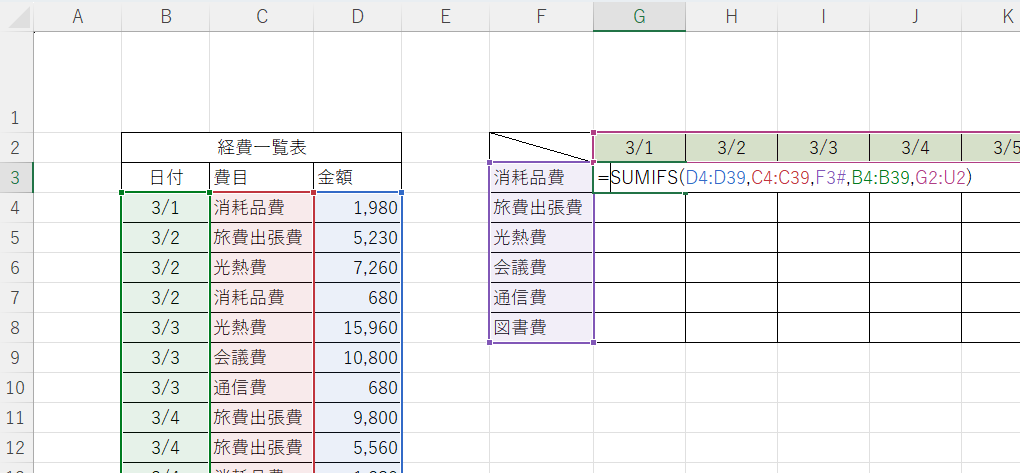Image resolution: width=1020 pixels, height=473 pixels.
Task: Click the 日付 header cell
Action: (165, 178)
